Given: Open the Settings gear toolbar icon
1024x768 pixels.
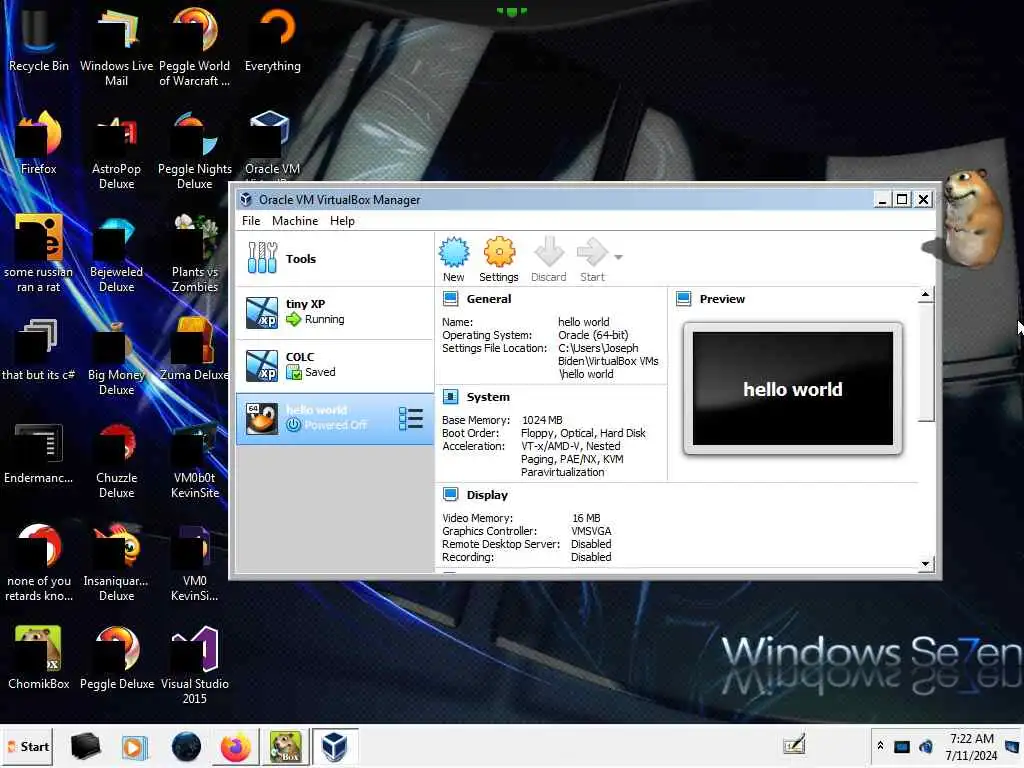Looking at the screenshot, I should (499, 259).
